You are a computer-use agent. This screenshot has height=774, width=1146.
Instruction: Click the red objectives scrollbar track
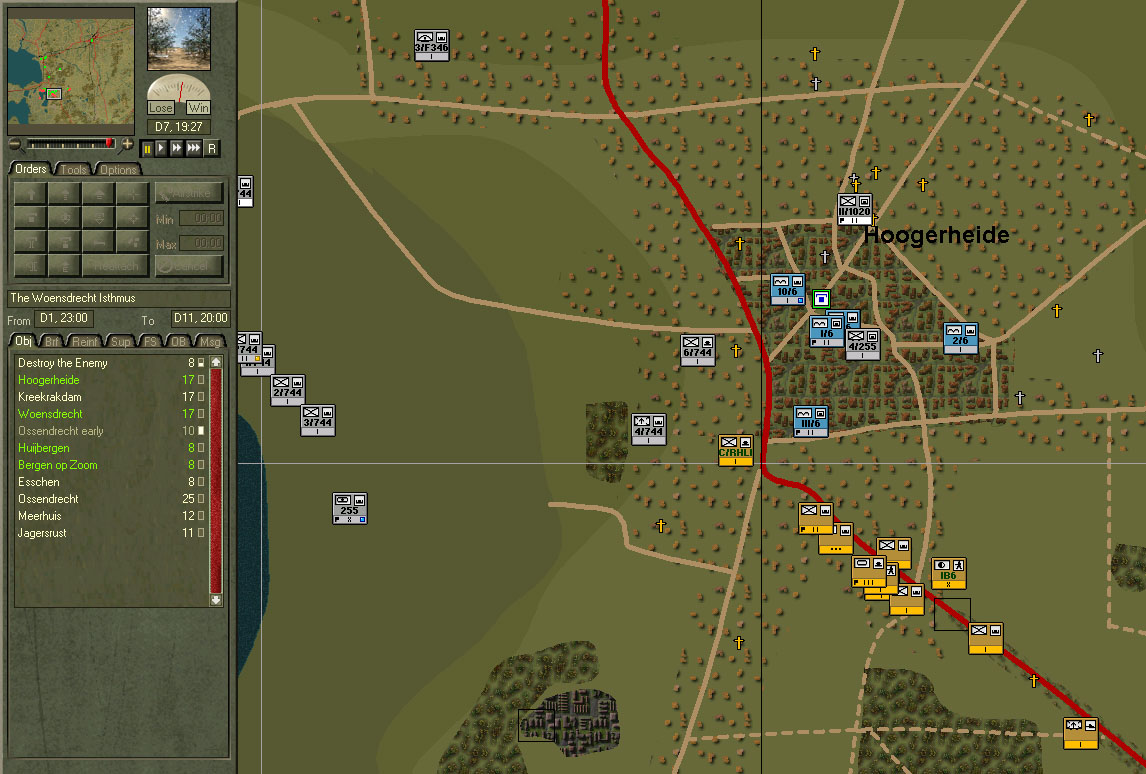(216, 481)
